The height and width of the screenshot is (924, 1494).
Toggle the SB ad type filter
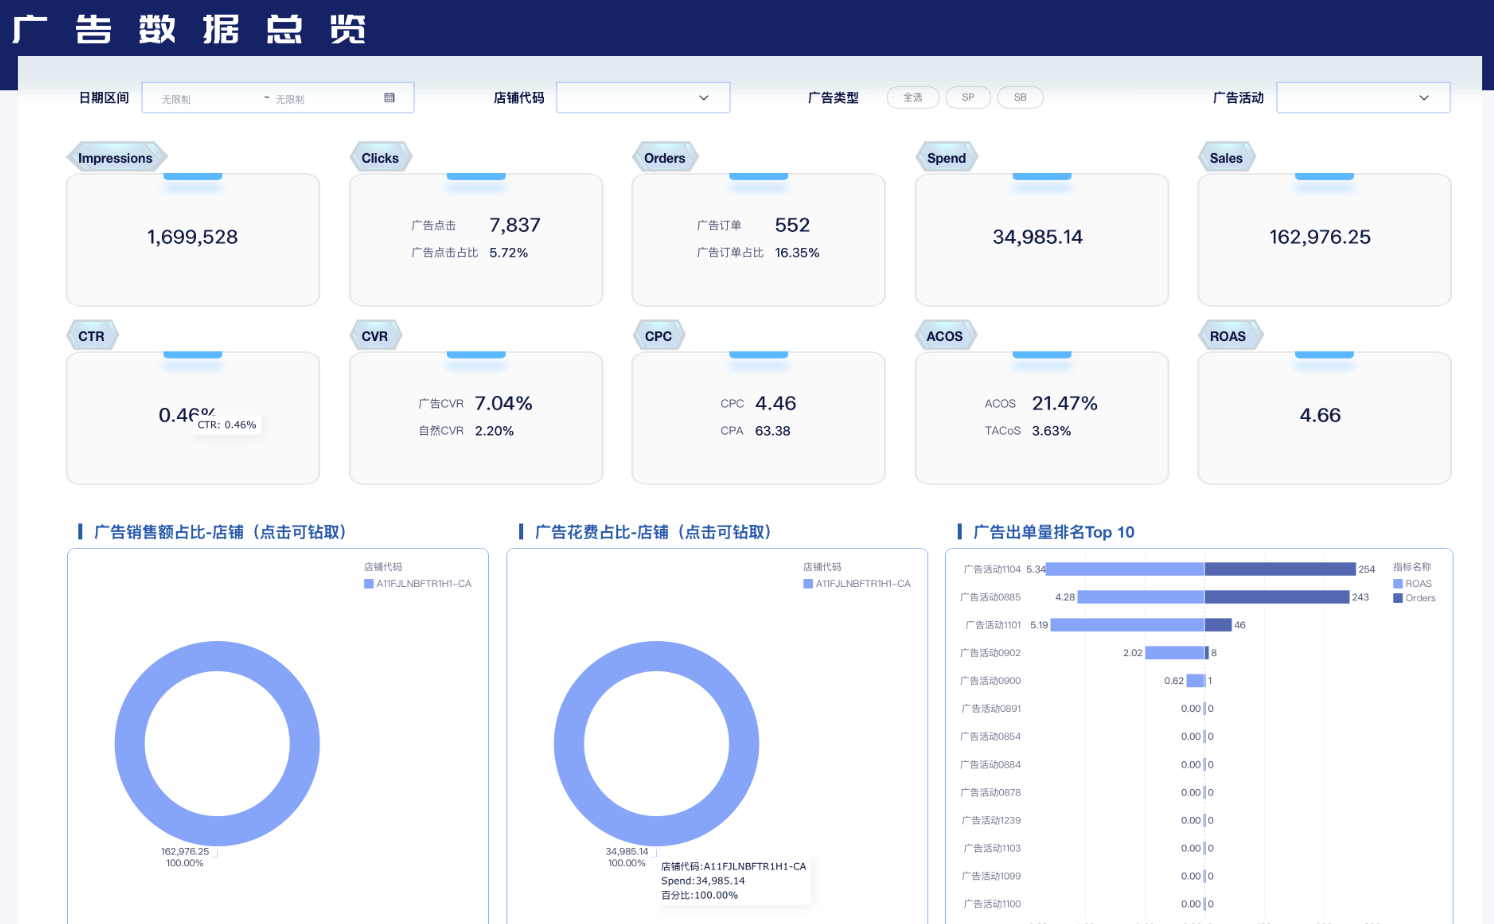[x=1020, y=98]
